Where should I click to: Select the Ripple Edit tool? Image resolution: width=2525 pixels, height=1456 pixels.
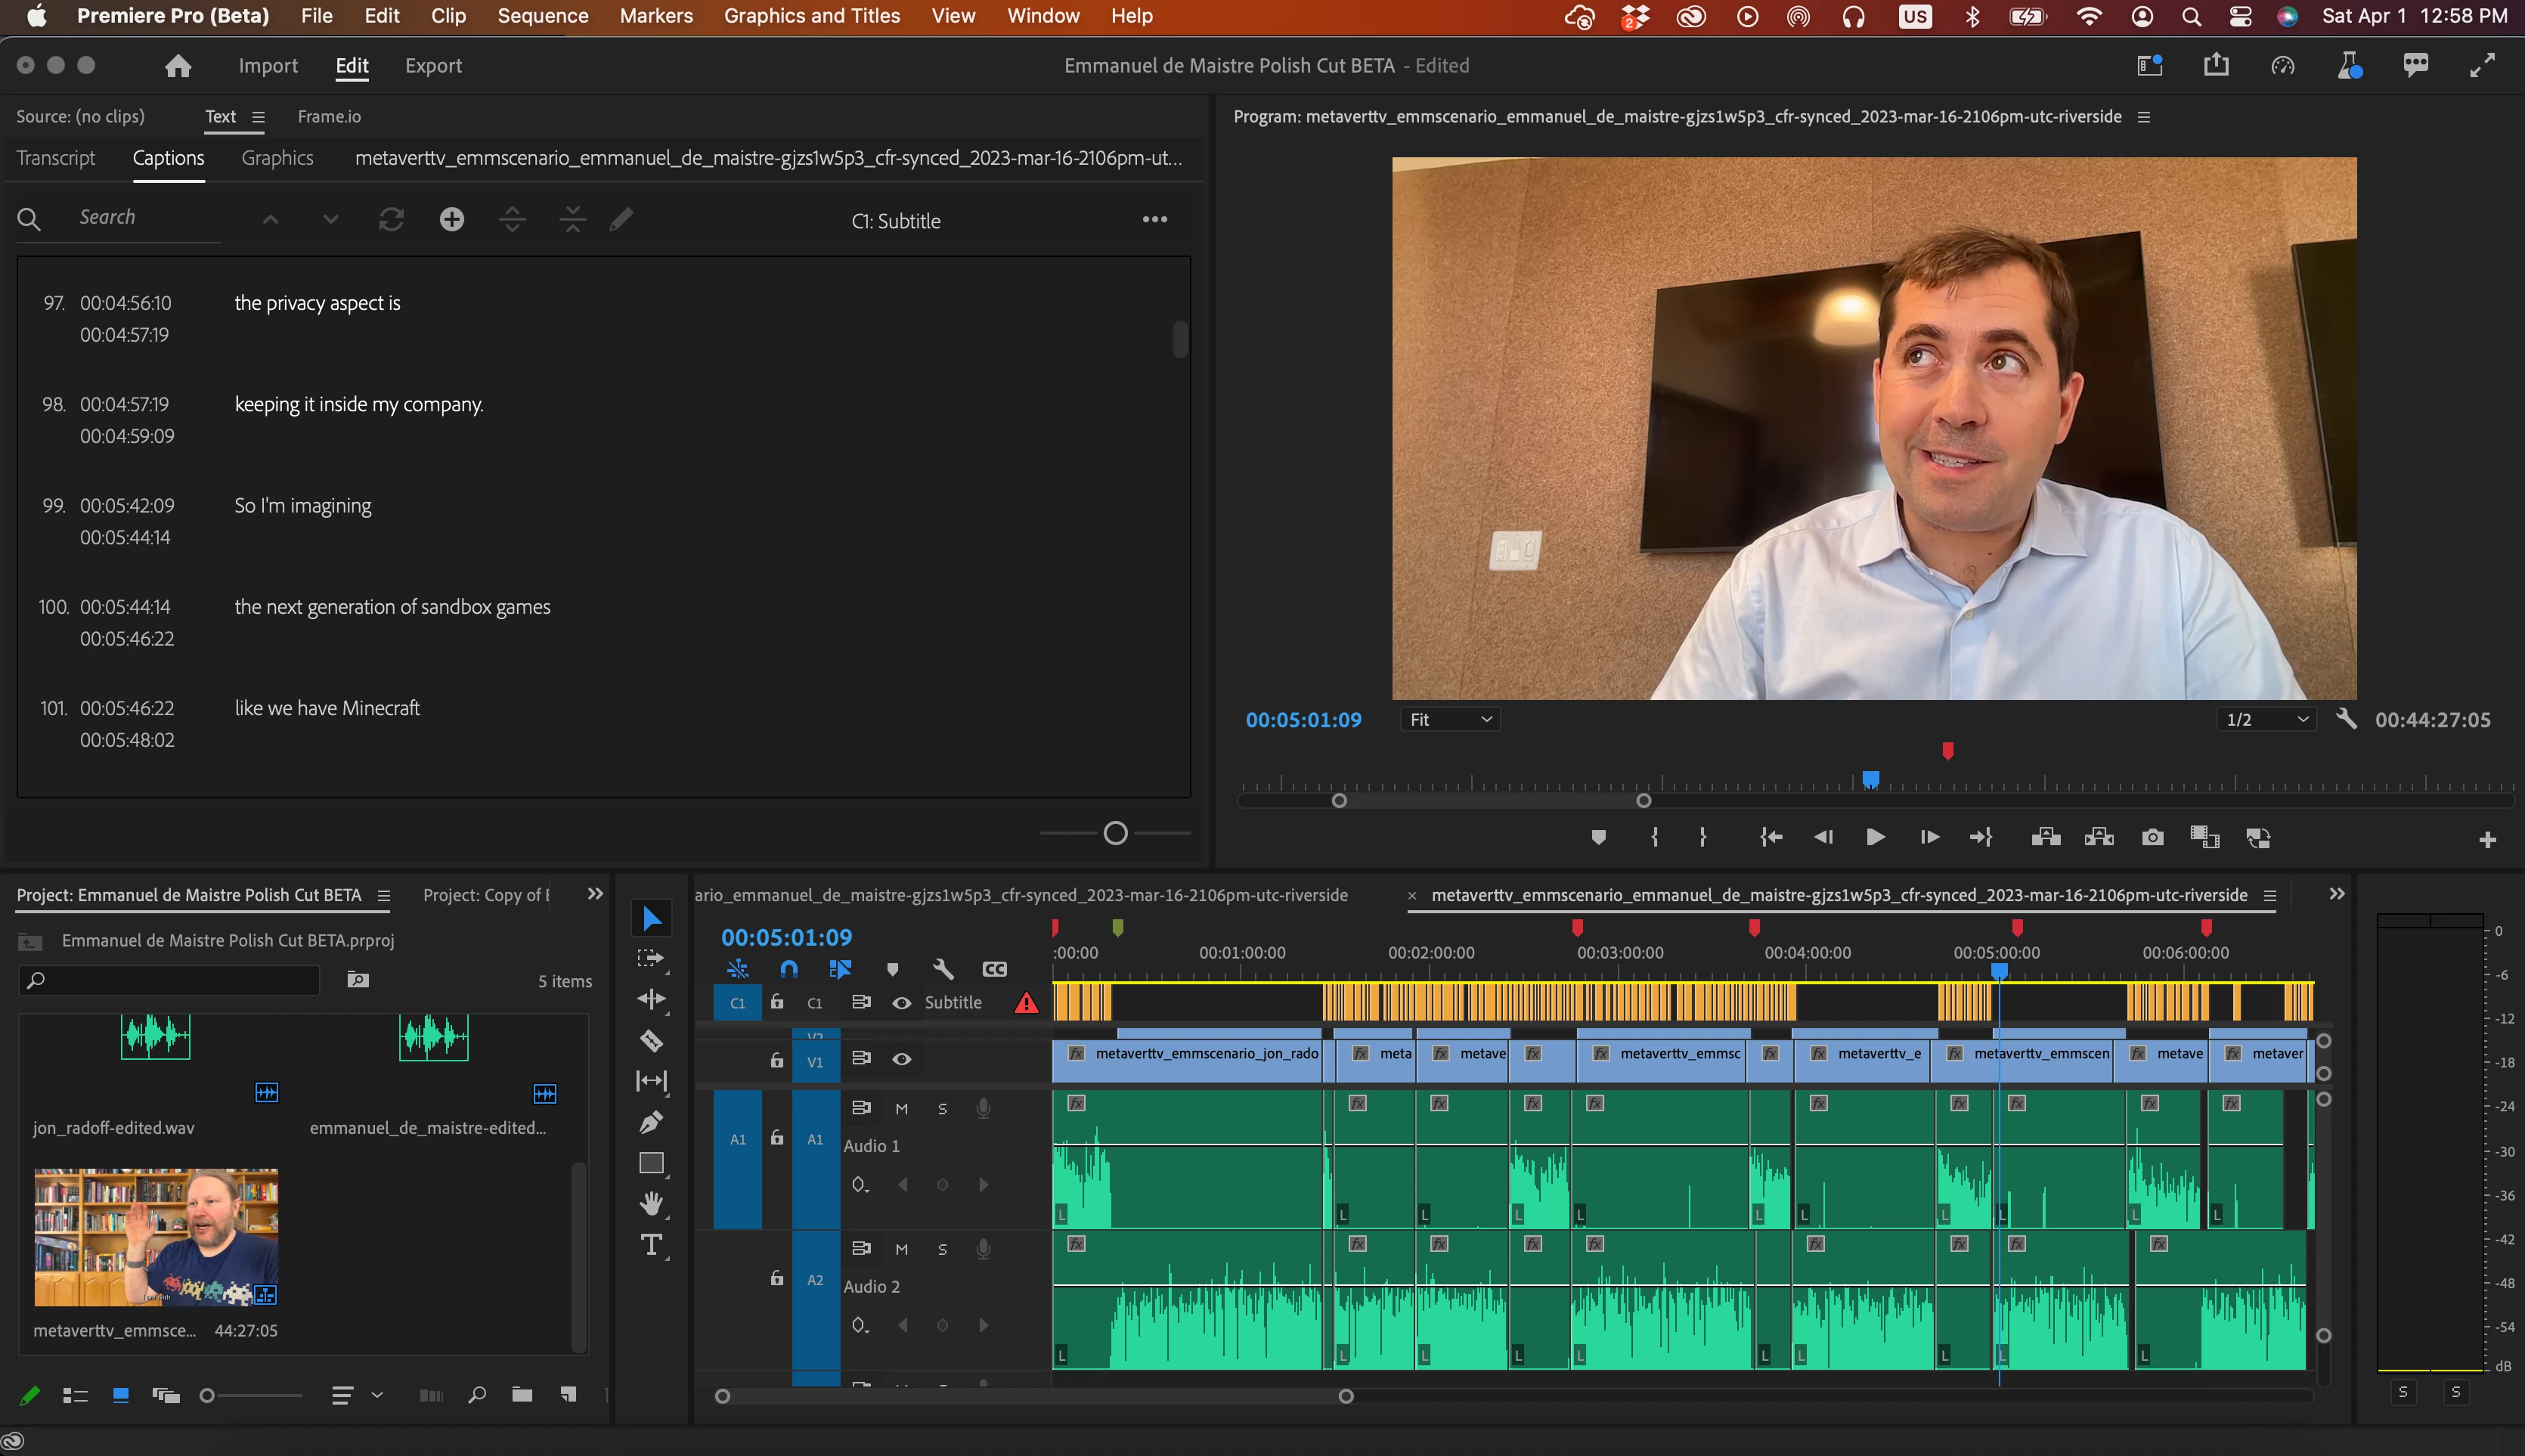[x=651, y=999]
